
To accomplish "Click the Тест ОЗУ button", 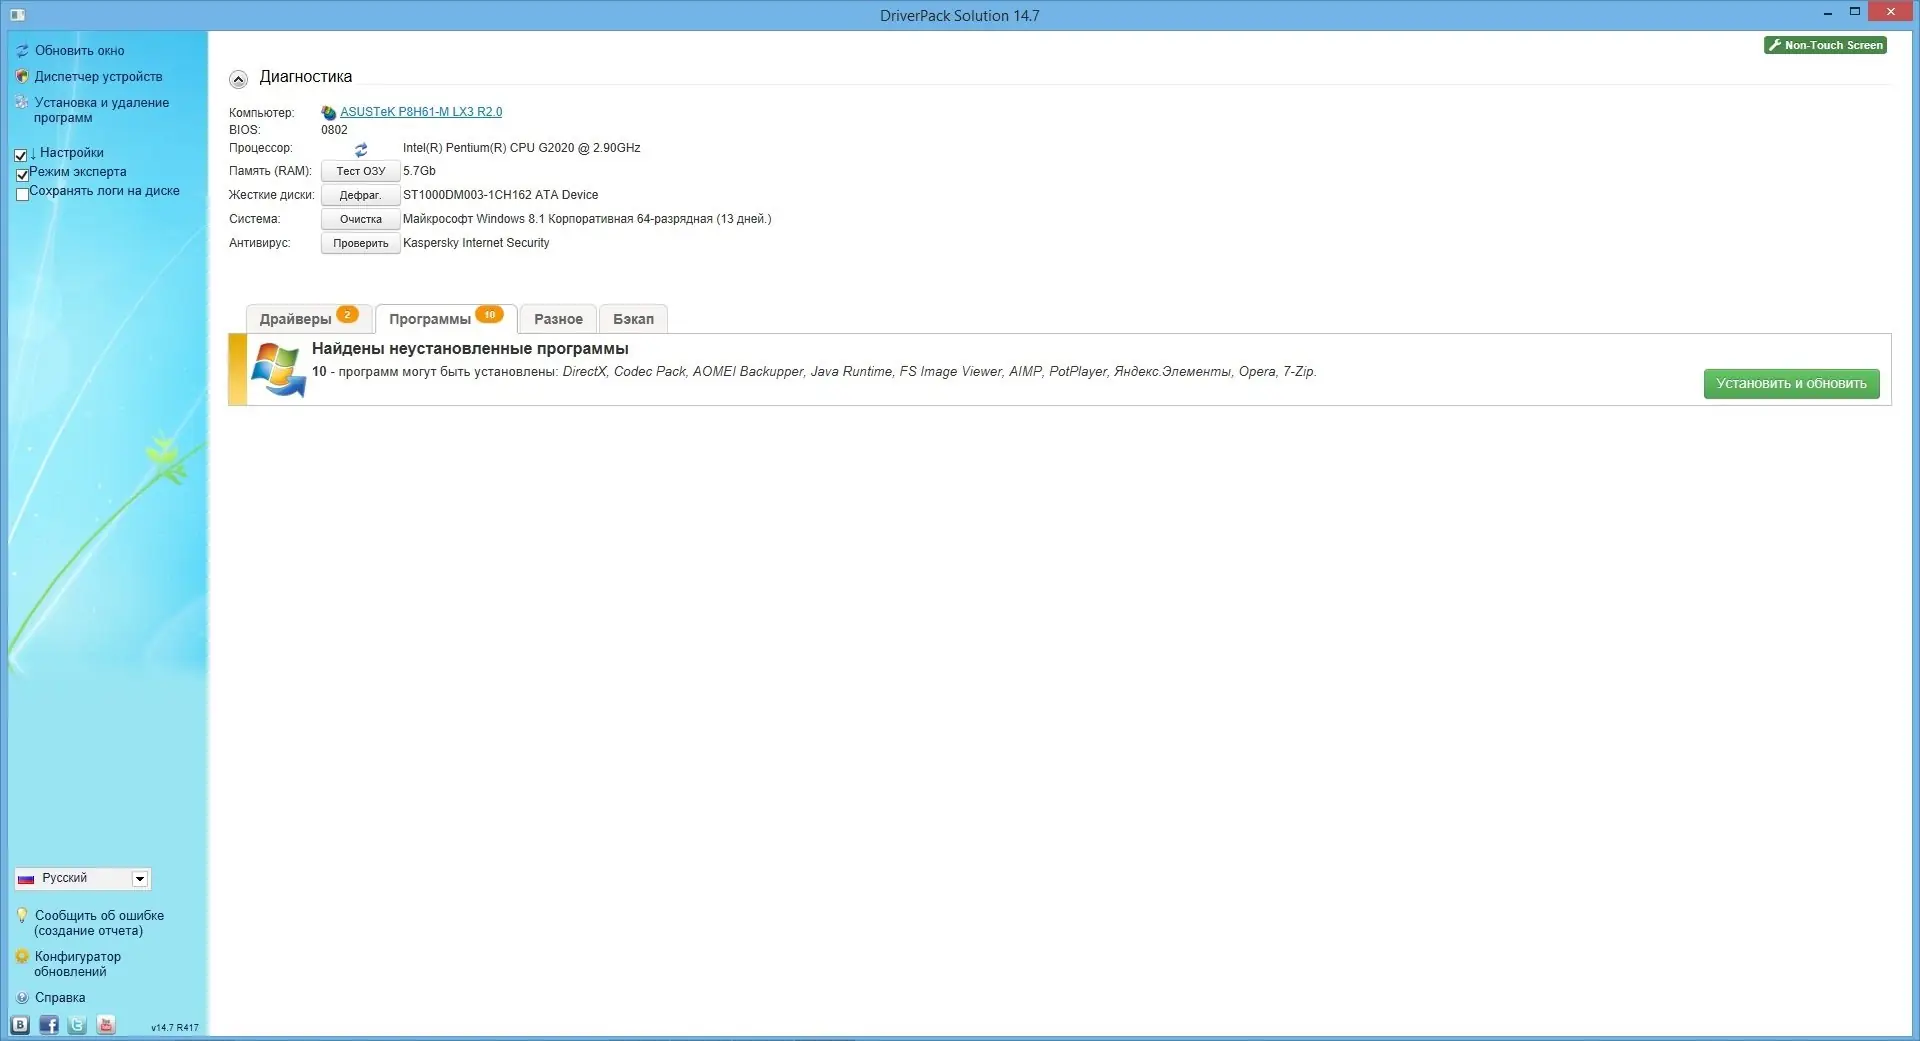I will pyautogui.click(x=360, y=171).
